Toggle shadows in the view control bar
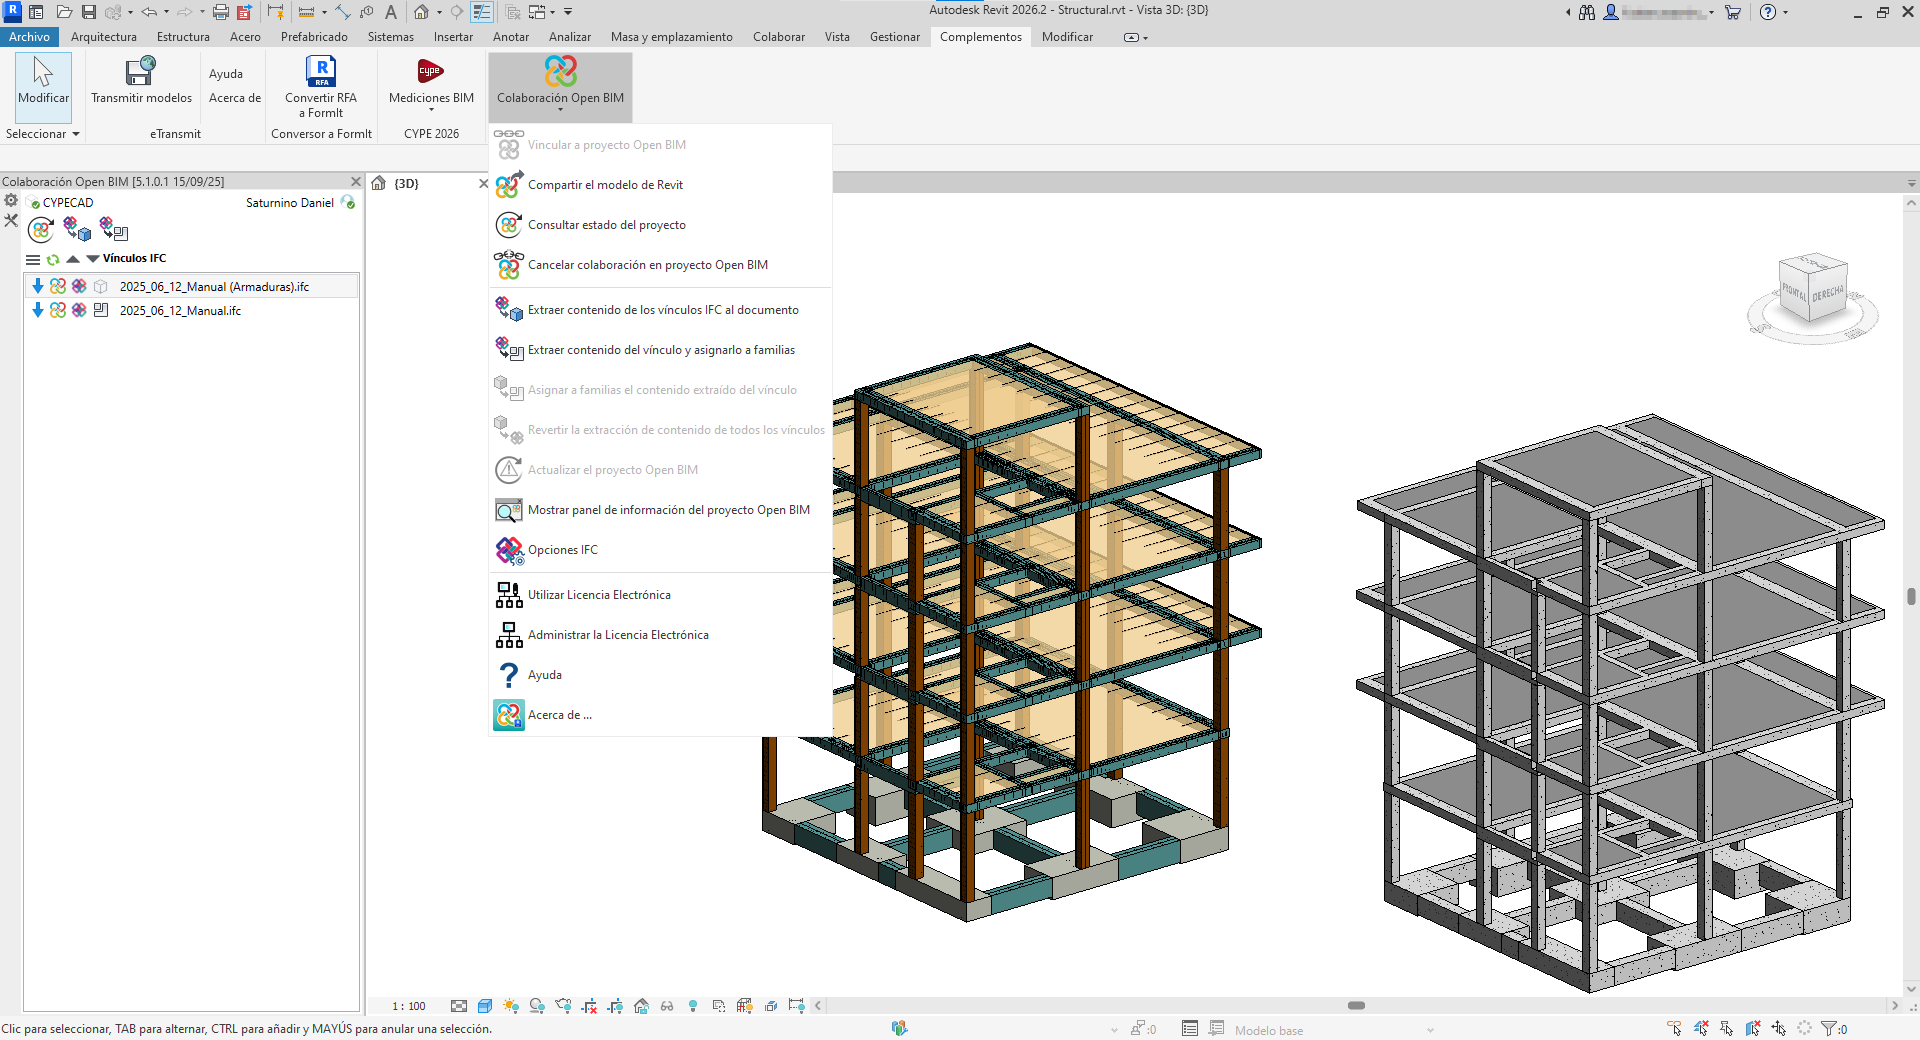Image resolution: width=1920 pixels, height=1040 pixels. pyautogui.click(x=537, y=1006)
